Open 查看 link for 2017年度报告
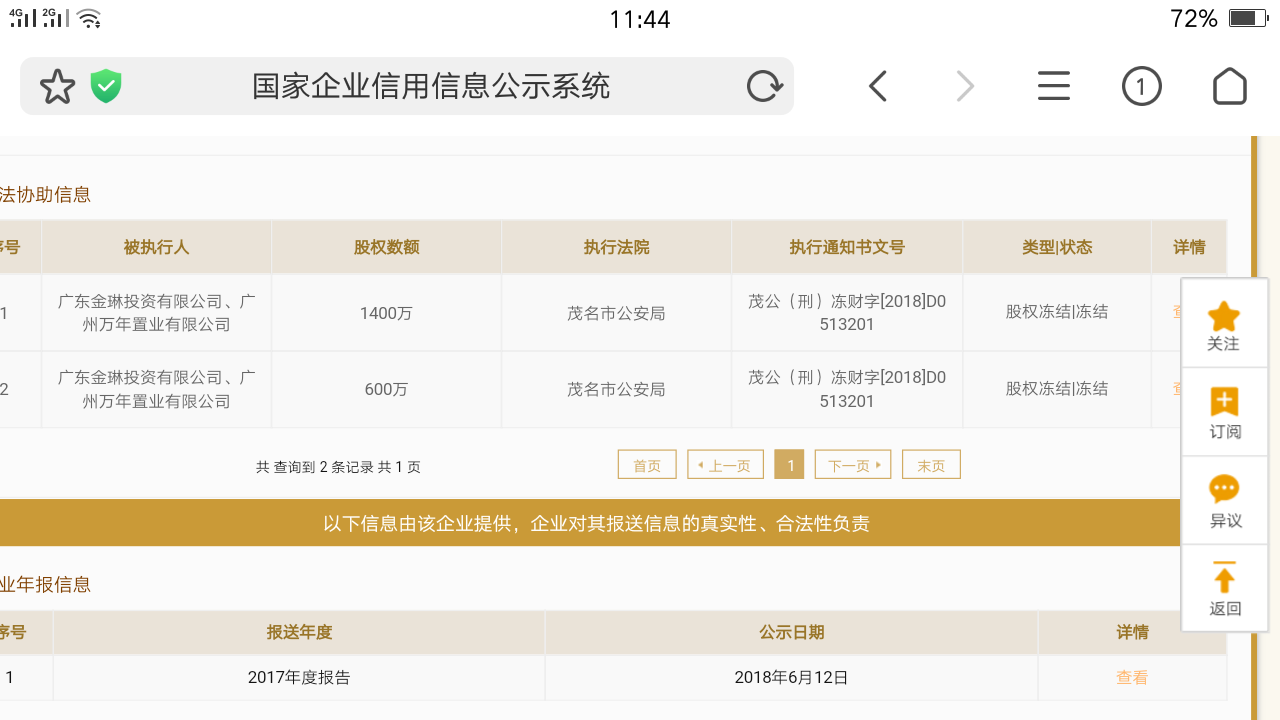Screen dimensions: 1280x720 [x=1132, y=677]
